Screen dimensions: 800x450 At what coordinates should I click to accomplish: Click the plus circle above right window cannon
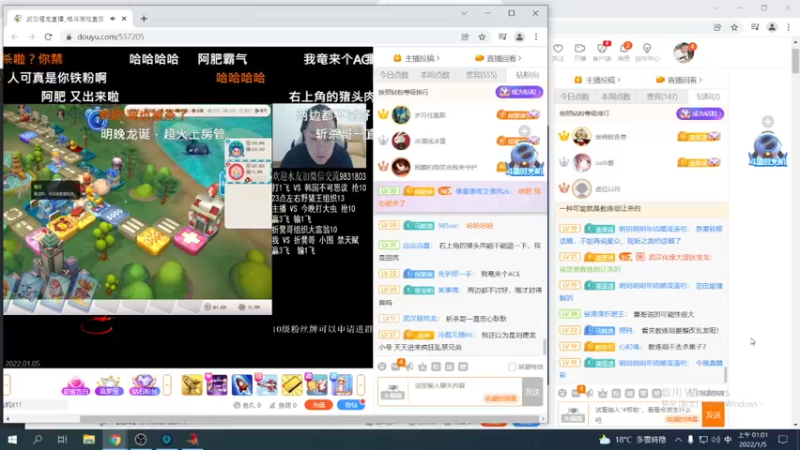coord(767,121)
